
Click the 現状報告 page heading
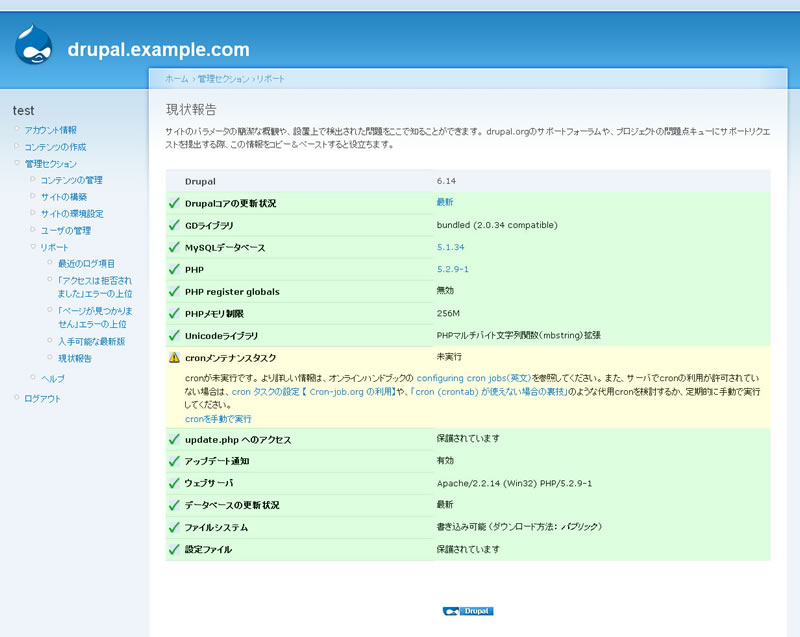[x=191, y=110]
